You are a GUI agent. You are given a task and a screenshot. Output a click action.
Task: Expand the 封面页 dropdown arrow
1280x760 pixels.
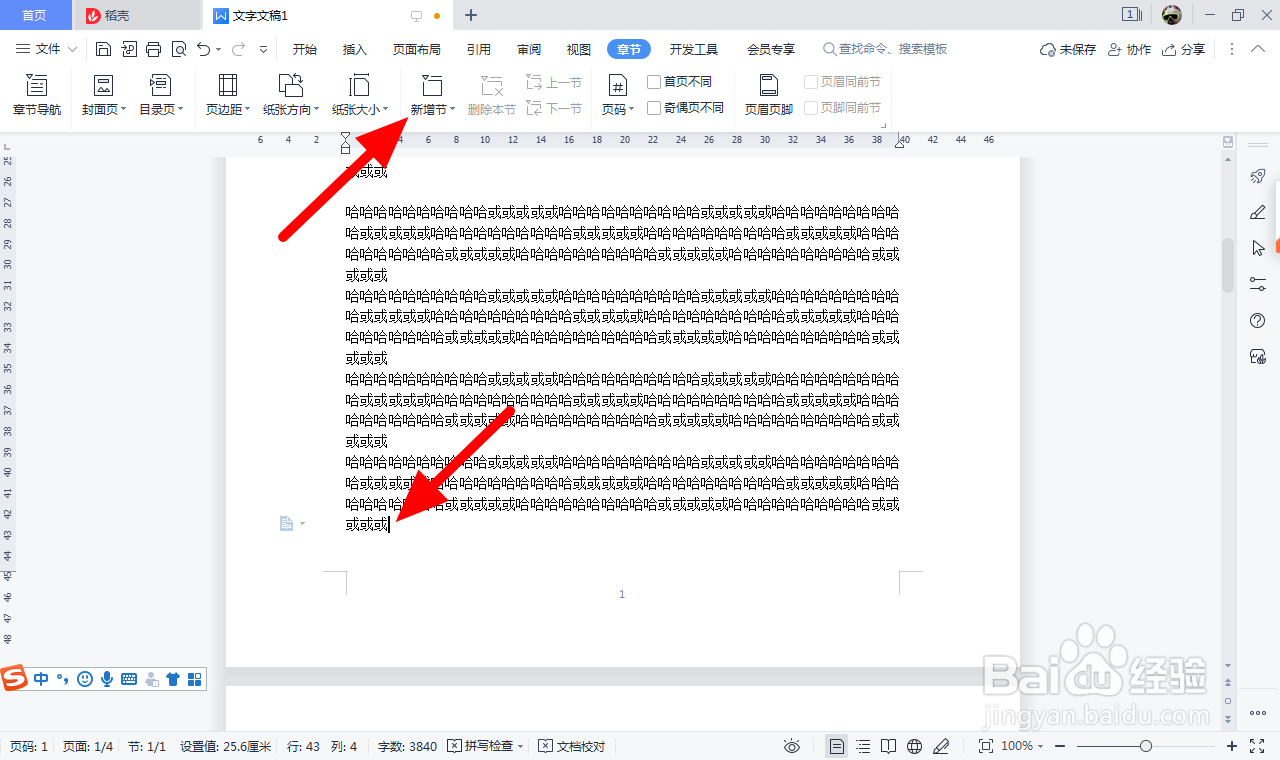124,110
